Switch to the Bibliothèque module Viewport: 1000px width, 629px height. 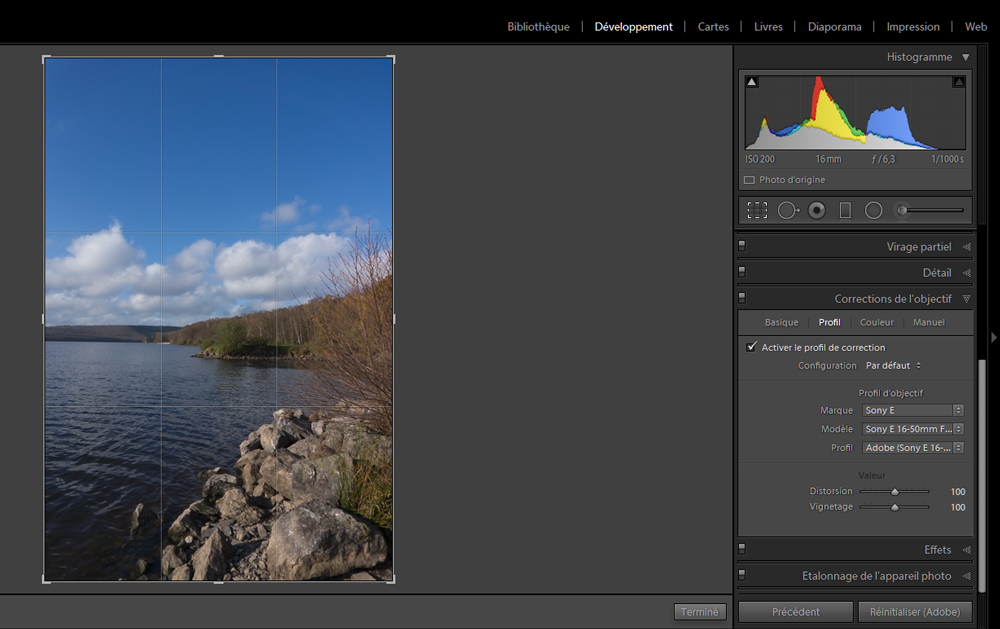tap(538, 27)
